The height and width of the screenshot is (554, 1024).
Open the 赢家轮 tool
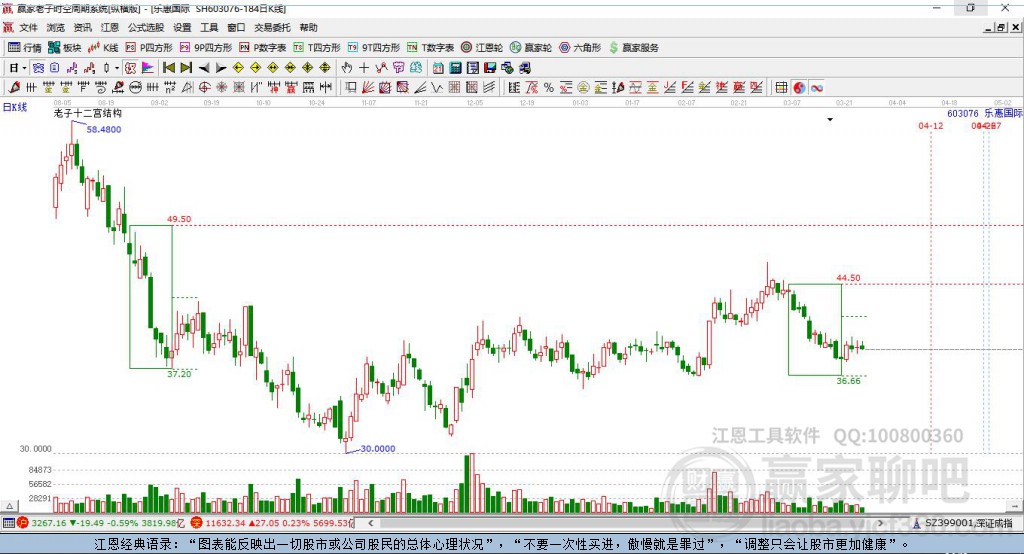pos(531,48)
